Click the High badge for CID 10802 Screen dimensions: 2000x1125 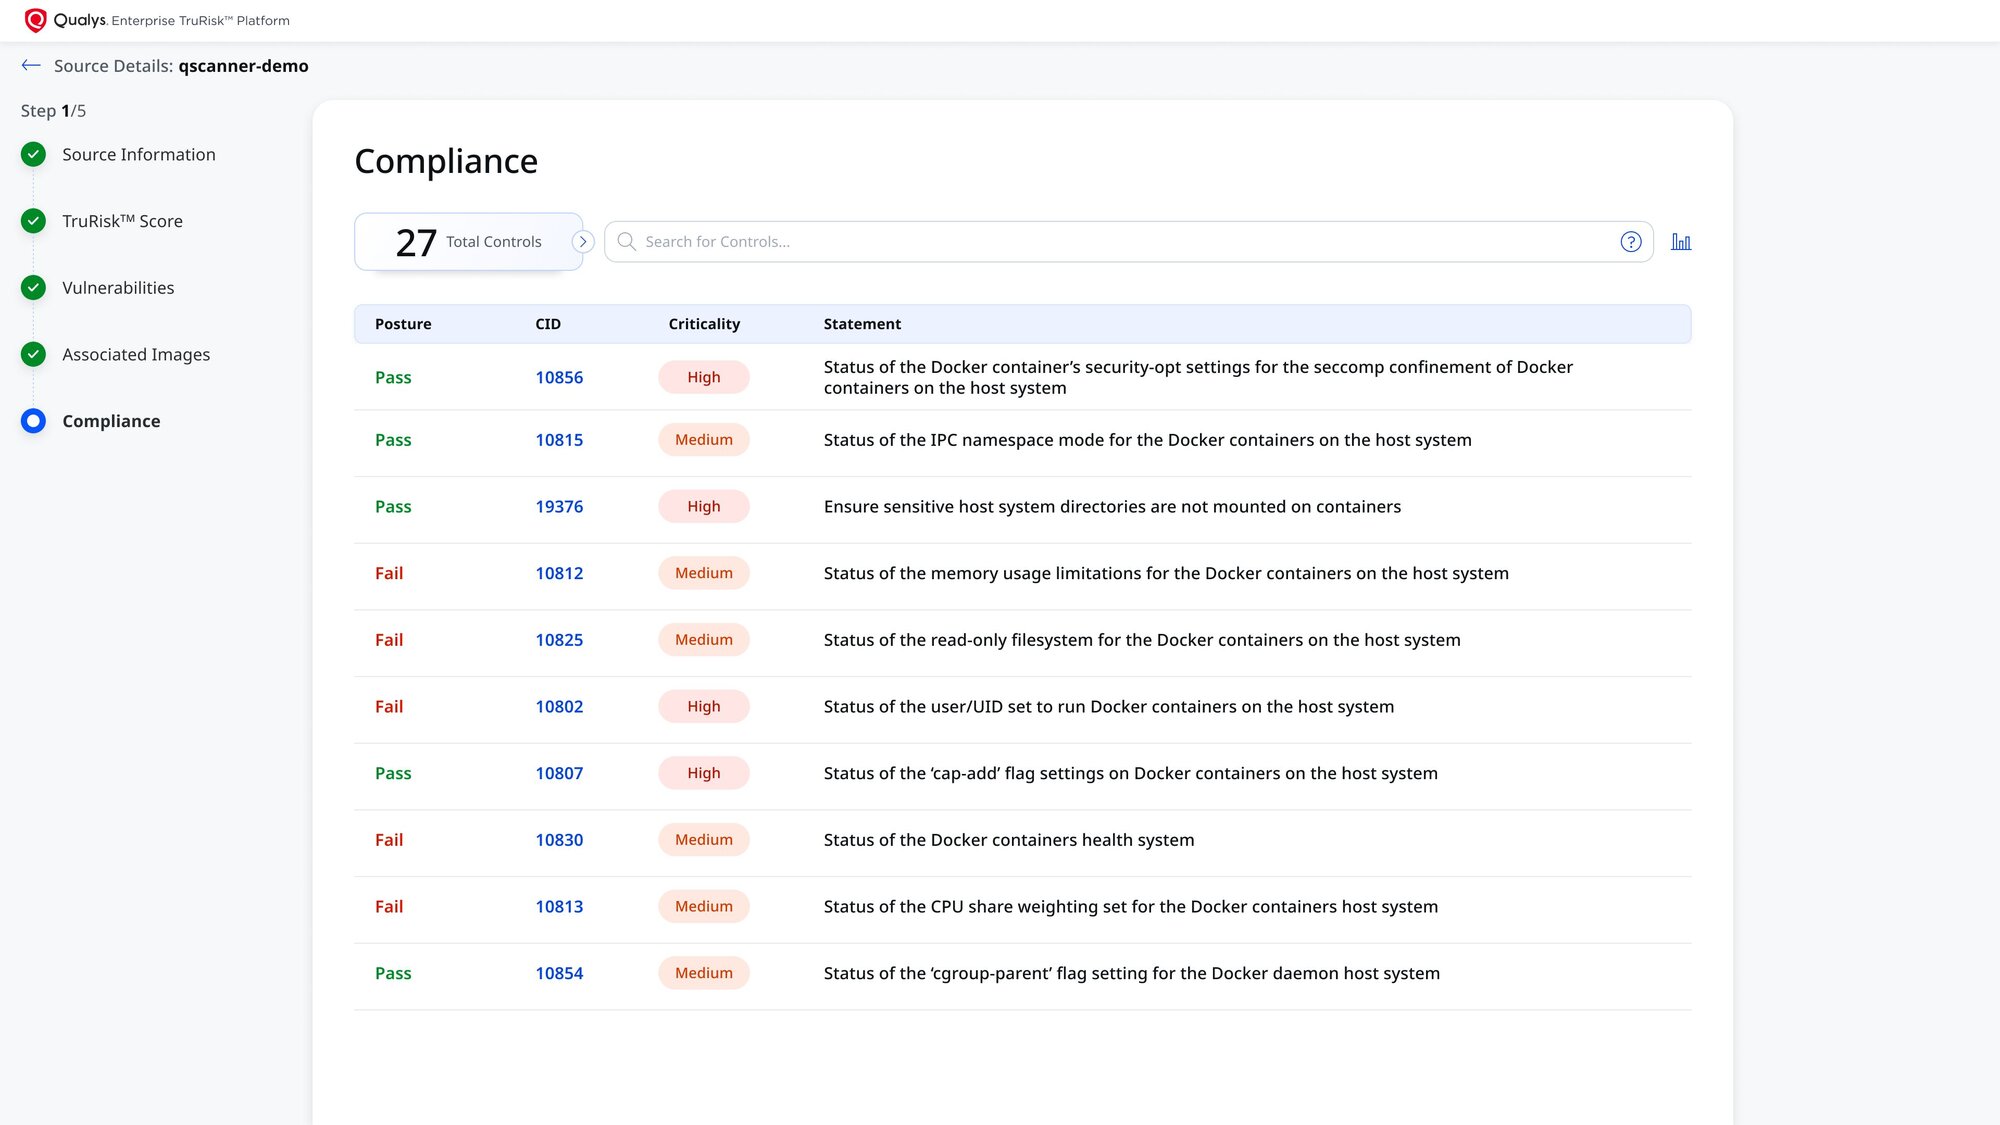[x=704, y=707]
